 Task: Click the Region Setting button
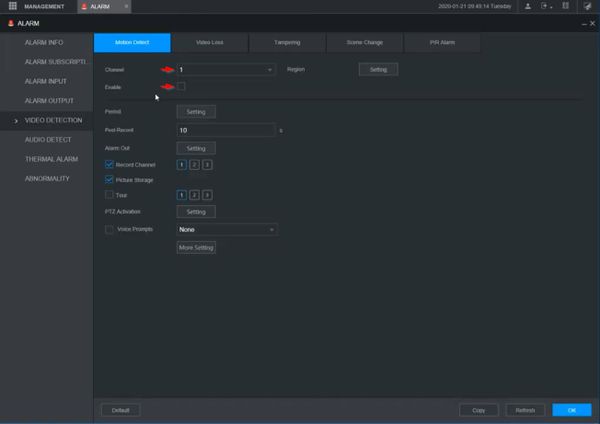378,70
